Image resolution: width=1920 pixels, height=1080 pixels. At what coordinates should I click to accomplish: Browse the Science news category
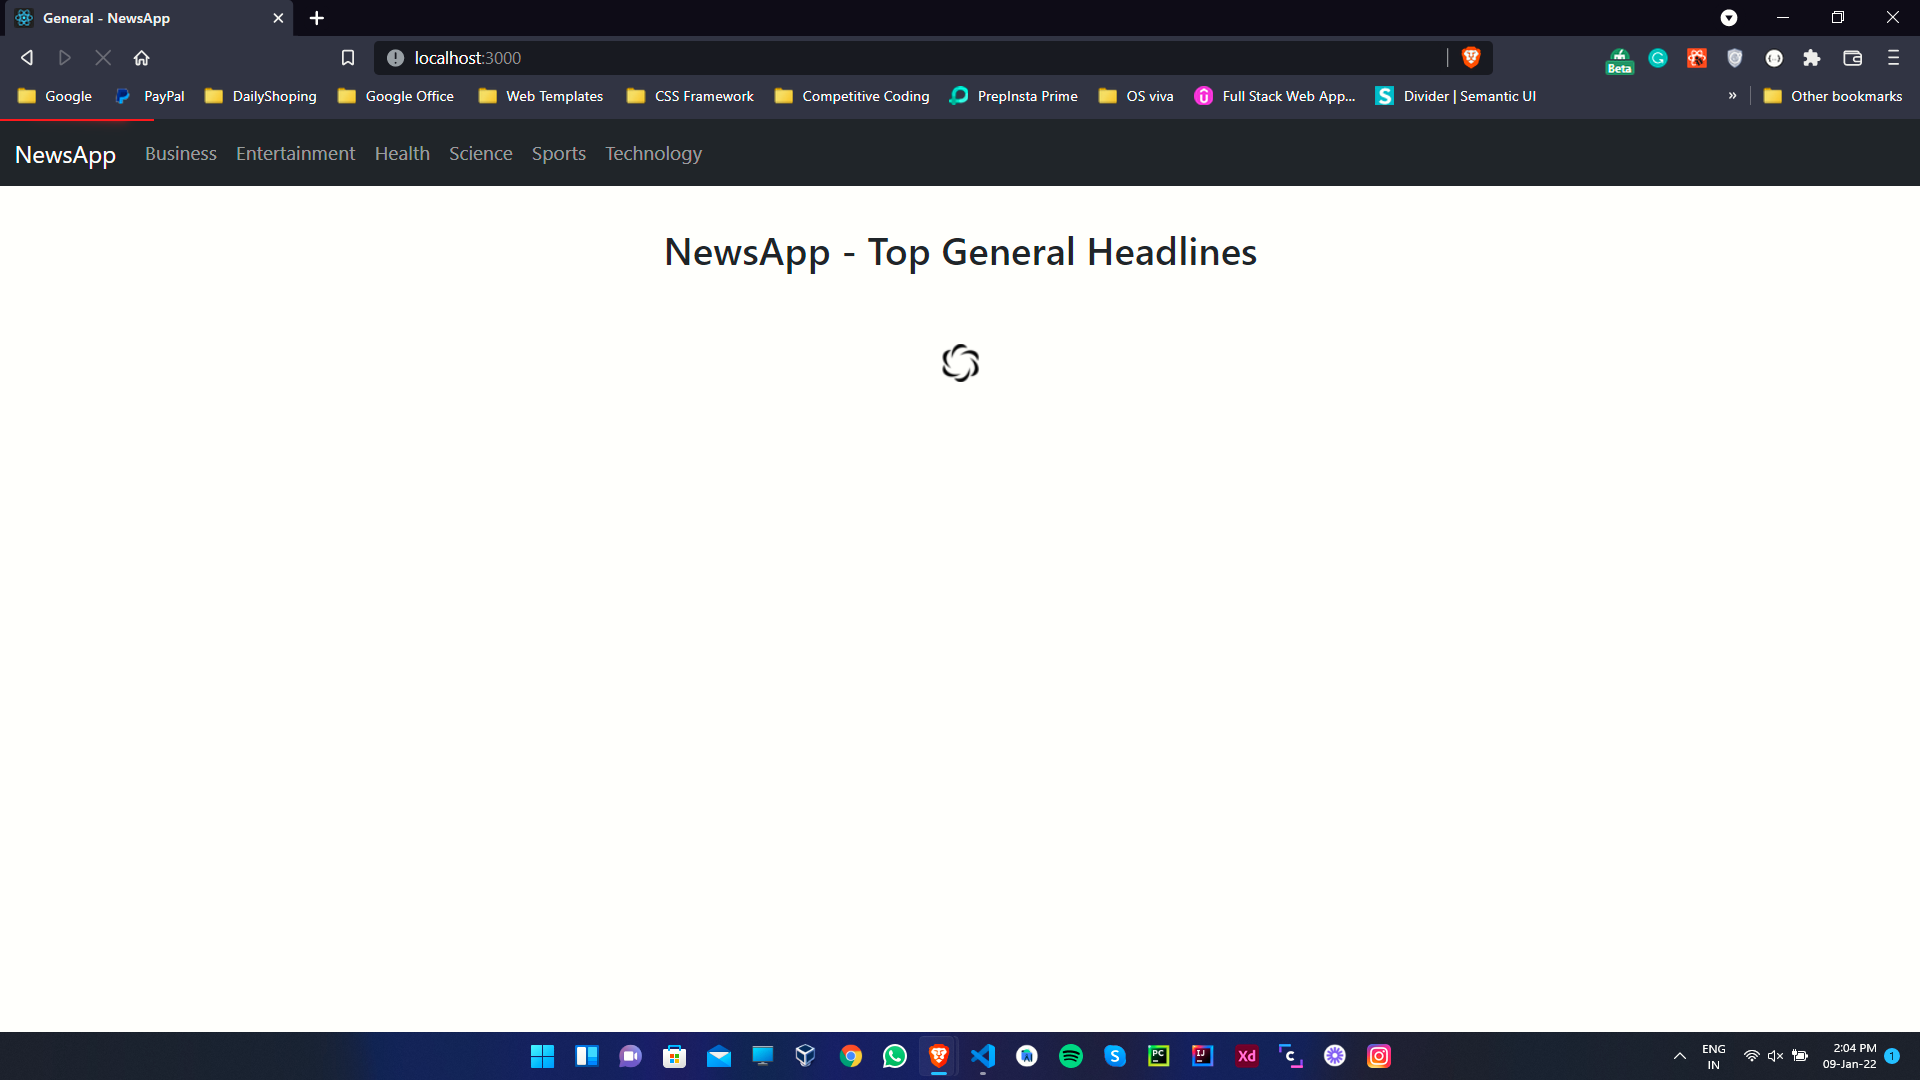pyautogui.click(x=481, y=153)
